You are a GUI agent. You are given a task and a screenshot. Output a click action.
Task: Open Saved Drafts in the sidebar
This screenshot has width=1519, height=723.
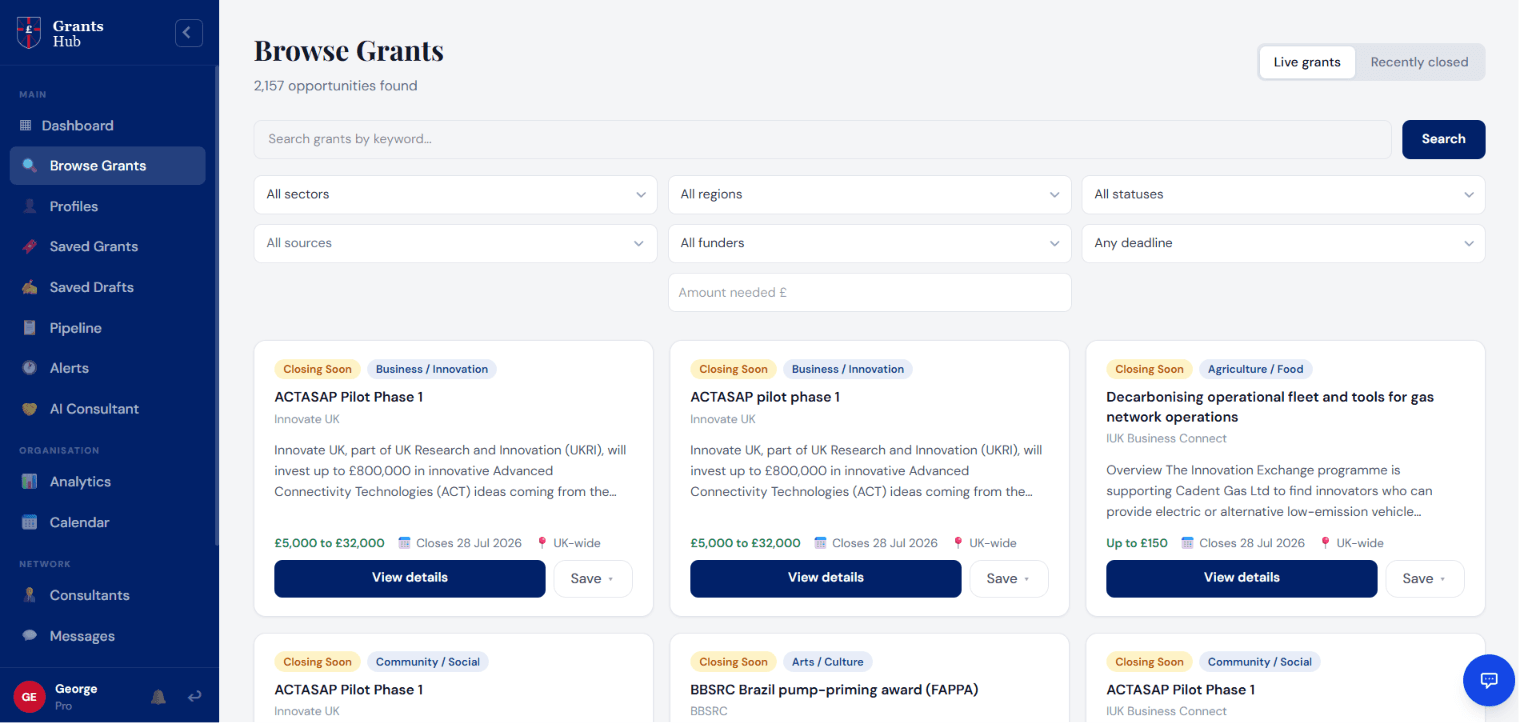point(108,287)
